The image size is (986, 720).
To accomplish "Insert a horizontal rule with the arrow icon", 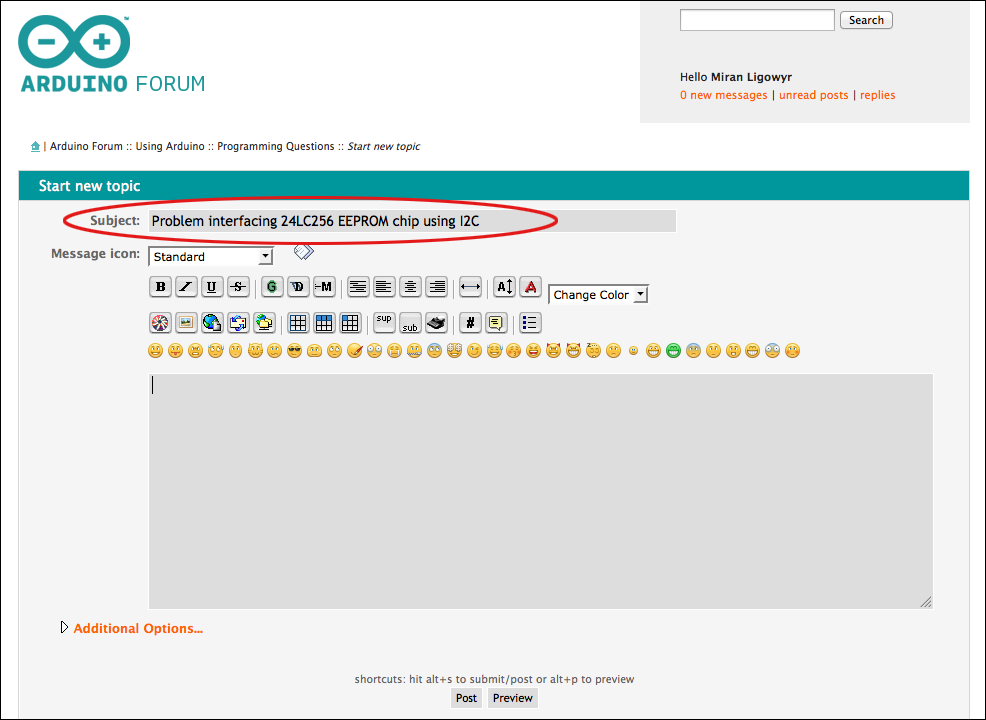I will tap(470, 287).
